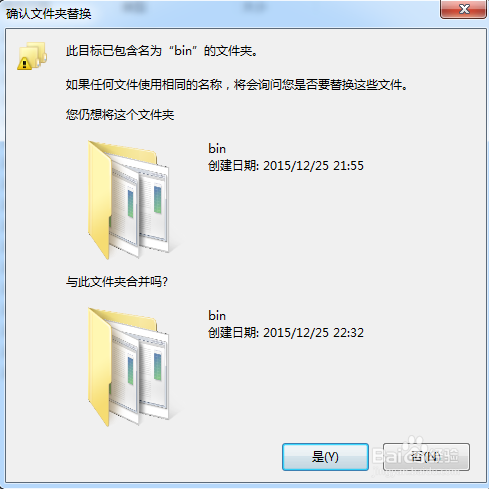This screenshot has height=489, width=489.
Task: Click the quoted “bin” in top message
Action: (x=183, y=51)
